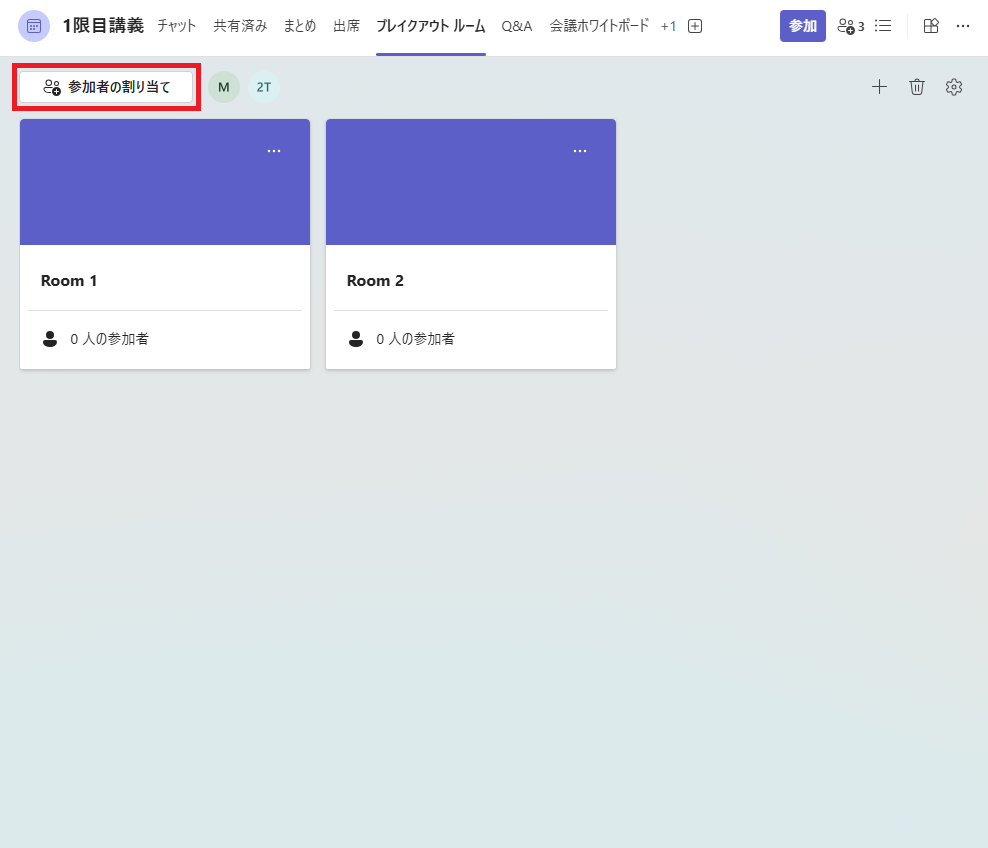Open the 会議ホワイトボード tab
The height and width of the screenshot is (848, 988).
(x=599, y=26)
